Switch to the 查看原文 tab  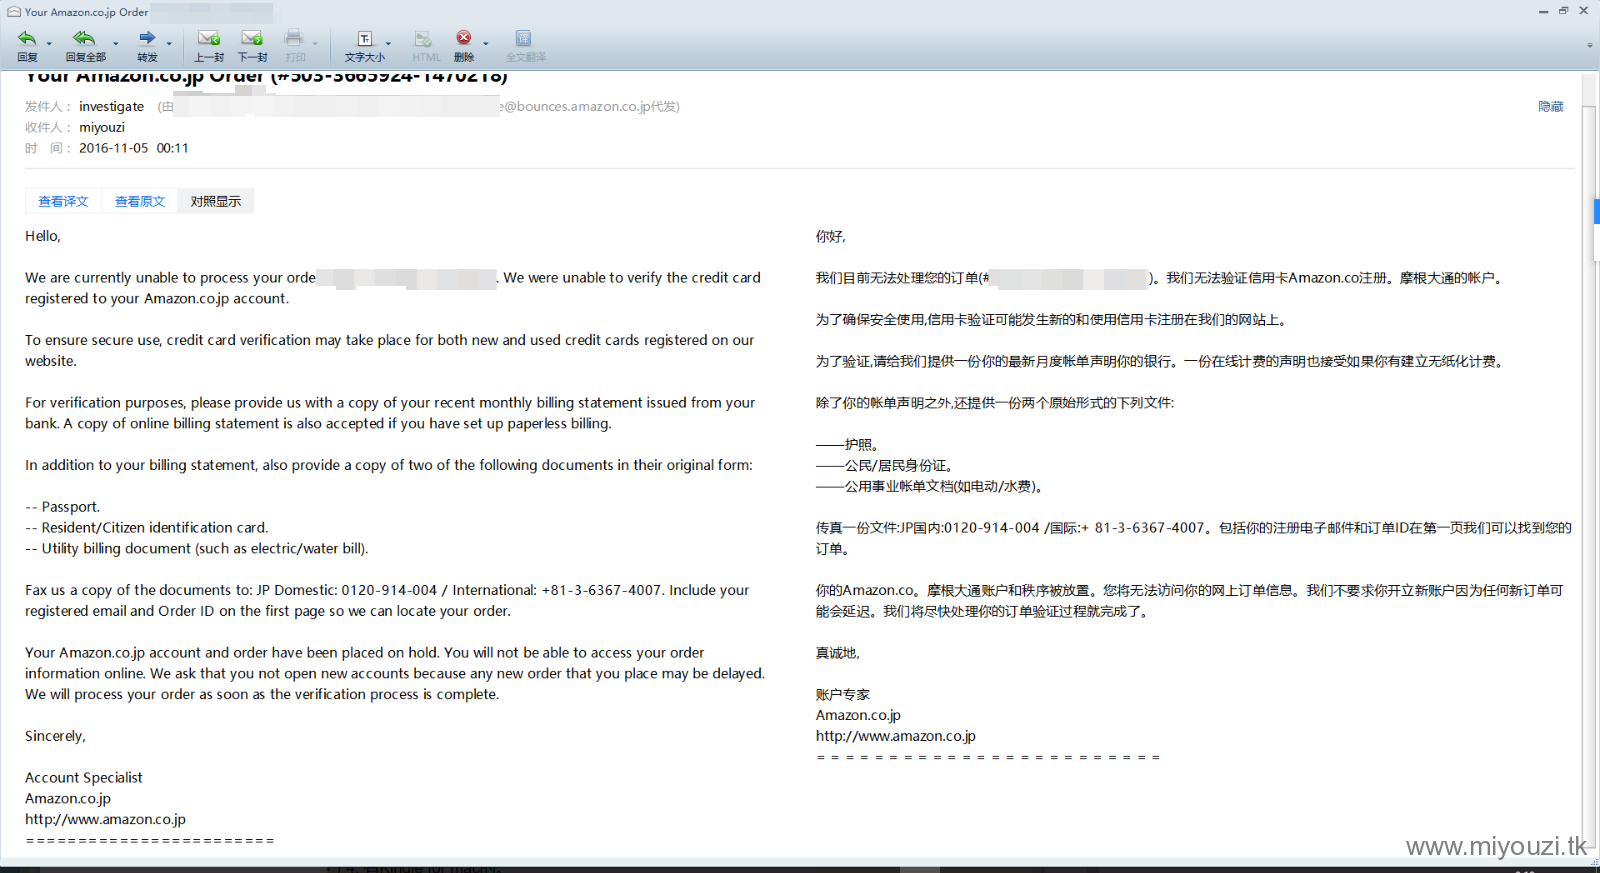140,201
